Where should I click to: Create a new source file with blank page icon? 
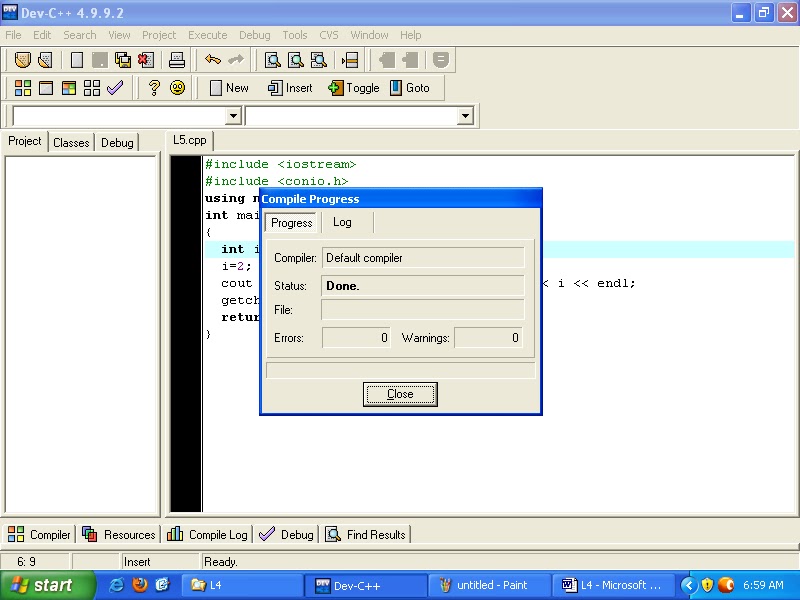[77, 60]
